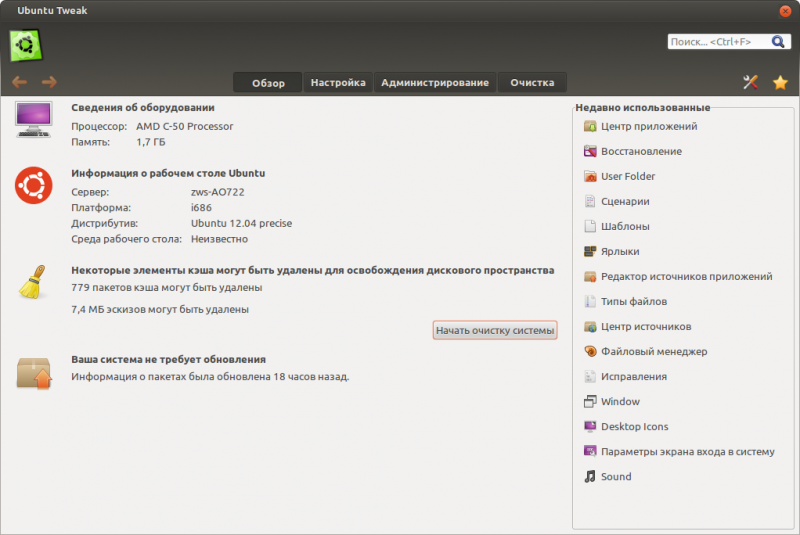This screenshot has width=800, height=535.
Task: Open Центр источников entry
Action: [646, 326]
